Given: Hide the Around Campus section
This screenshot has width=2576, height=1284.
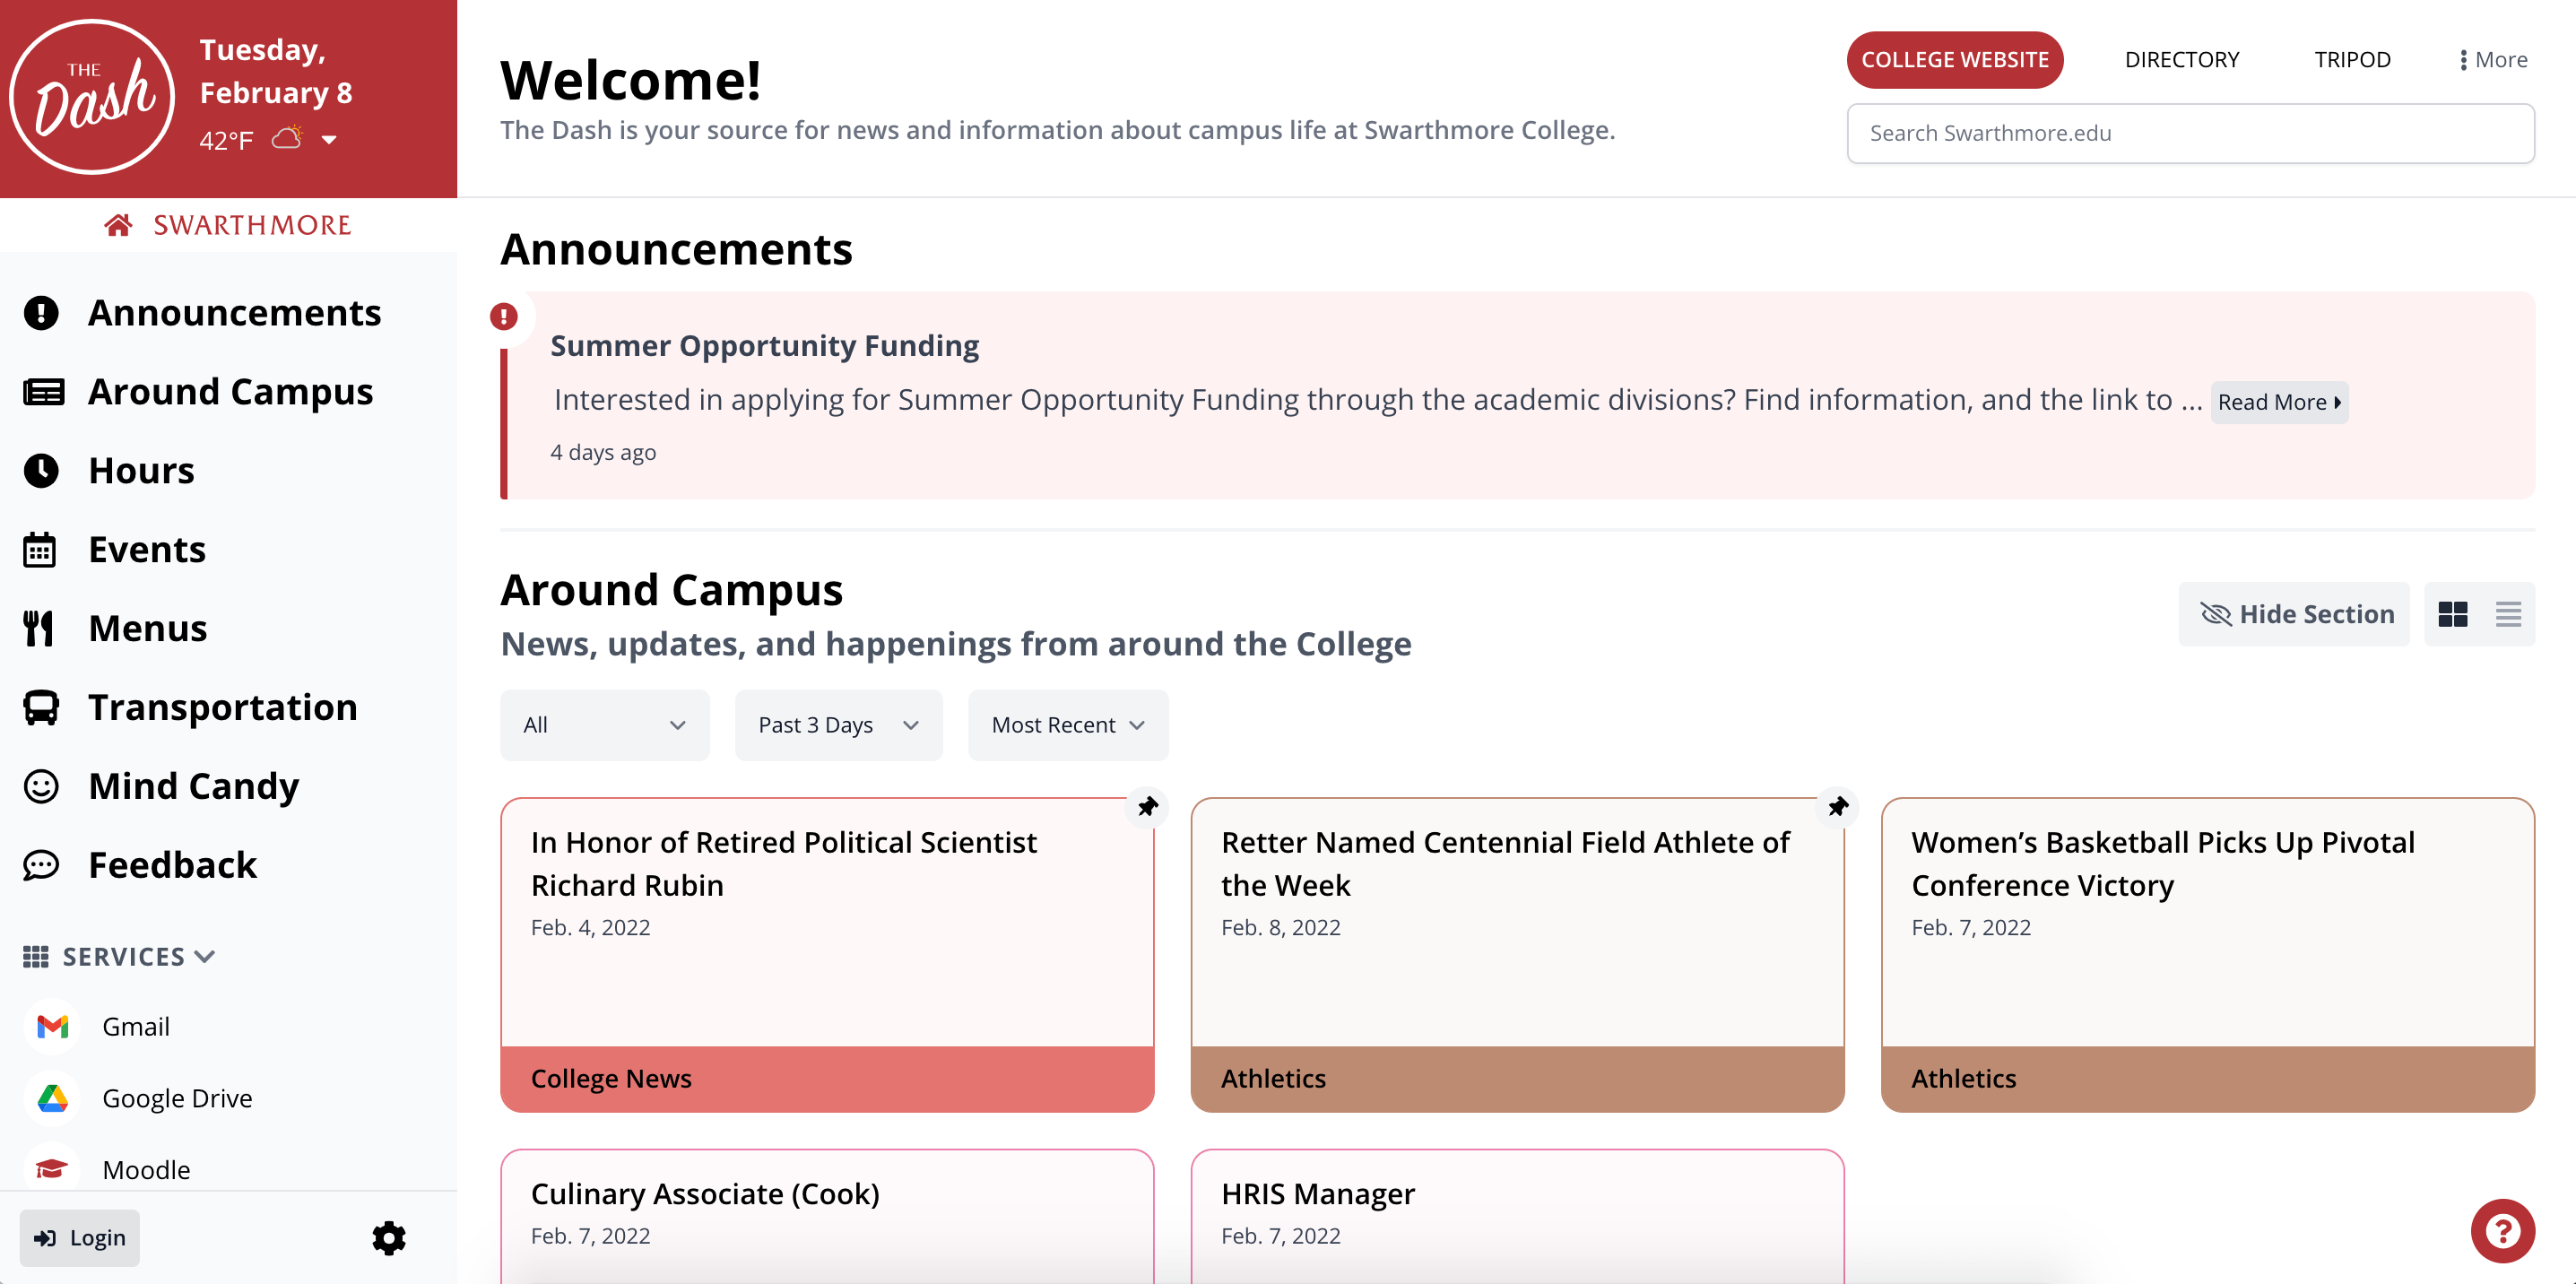Looking at the screenshot, I should (x=2294, y=613).
